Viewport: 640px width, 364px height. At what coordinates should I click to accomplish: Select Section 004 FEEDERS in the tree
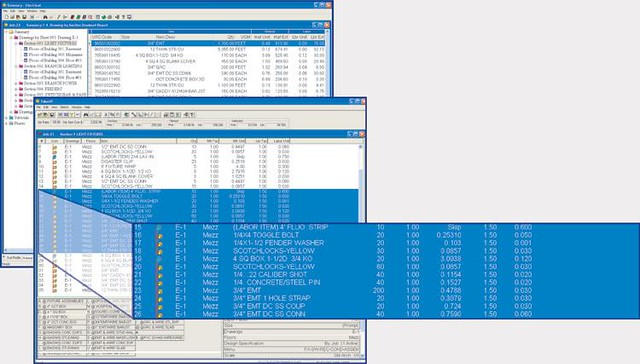43,89
